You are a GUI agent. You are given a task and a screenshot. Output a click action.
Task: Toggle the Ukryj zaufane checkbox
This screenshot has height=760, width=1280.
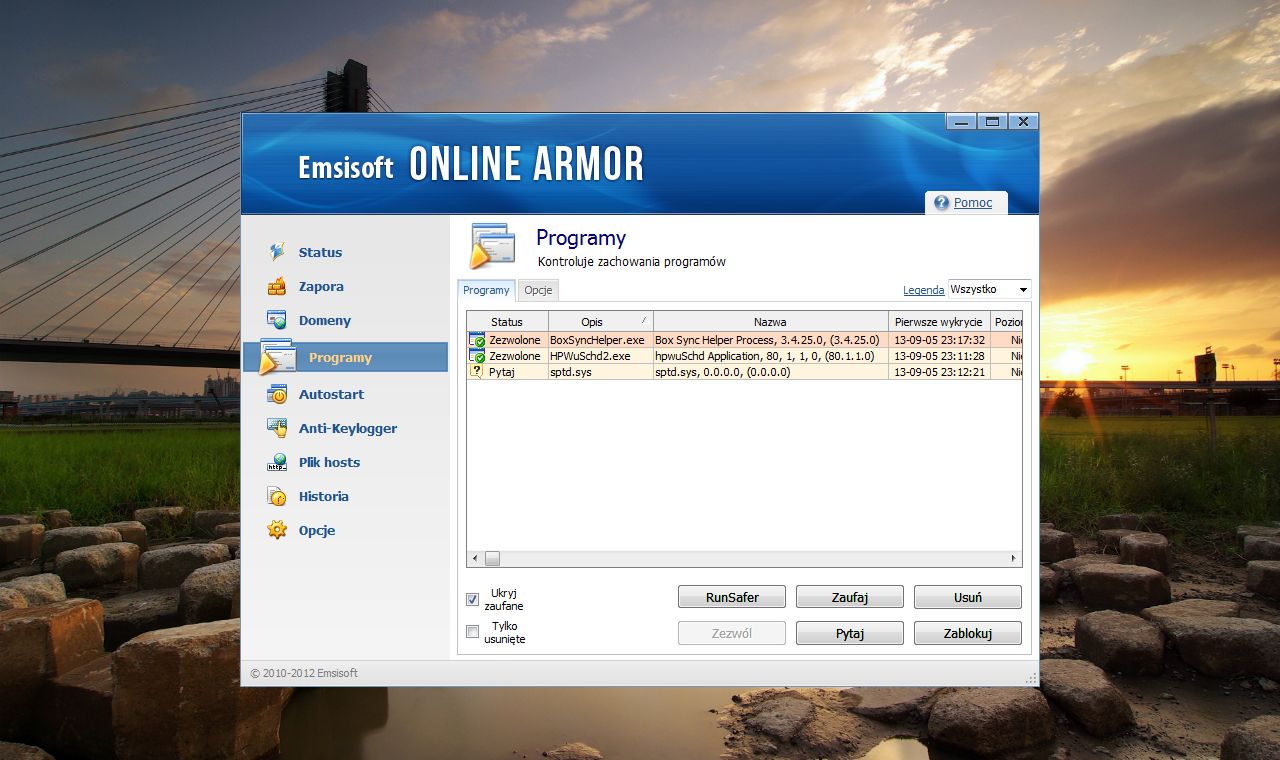click(x=473, y=600)
